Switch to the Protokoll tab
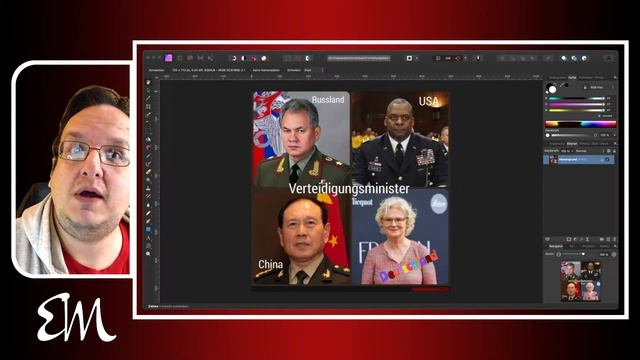The width and height of the screenshot is (640, 360). point(588,246)
